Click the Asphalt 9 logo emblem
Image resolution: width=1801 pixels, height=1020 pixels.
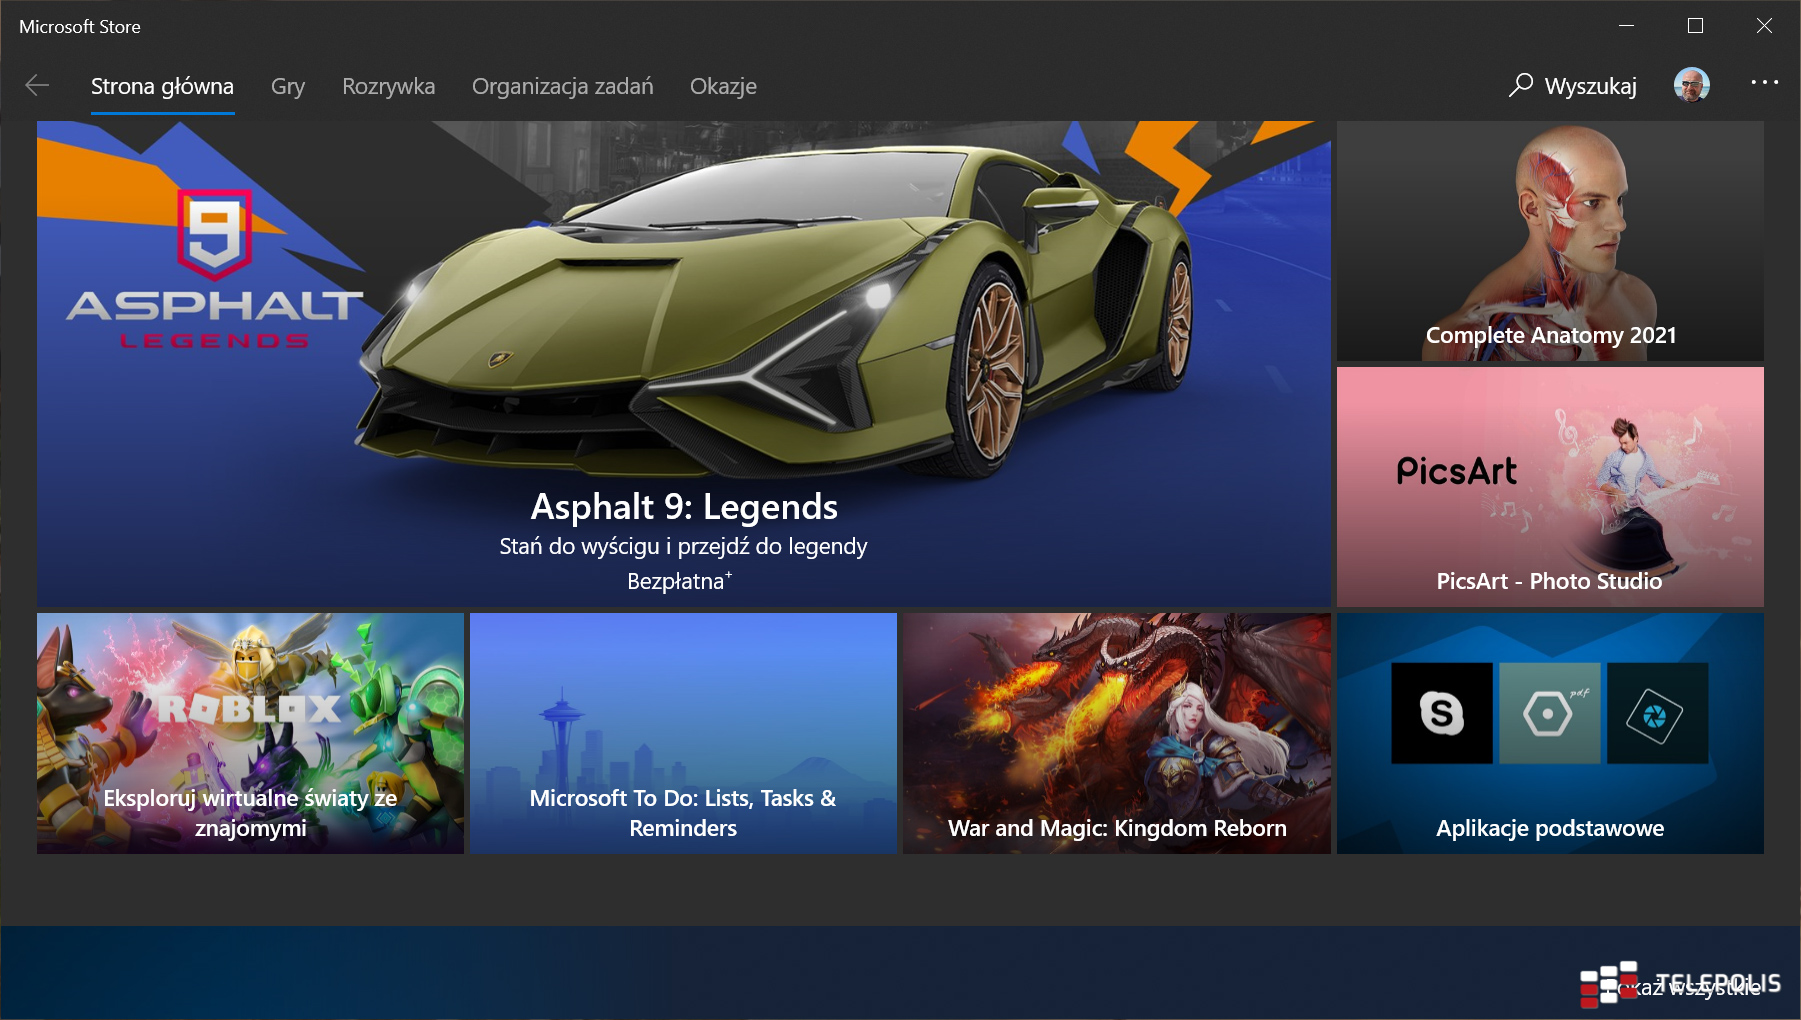point(214,234)
